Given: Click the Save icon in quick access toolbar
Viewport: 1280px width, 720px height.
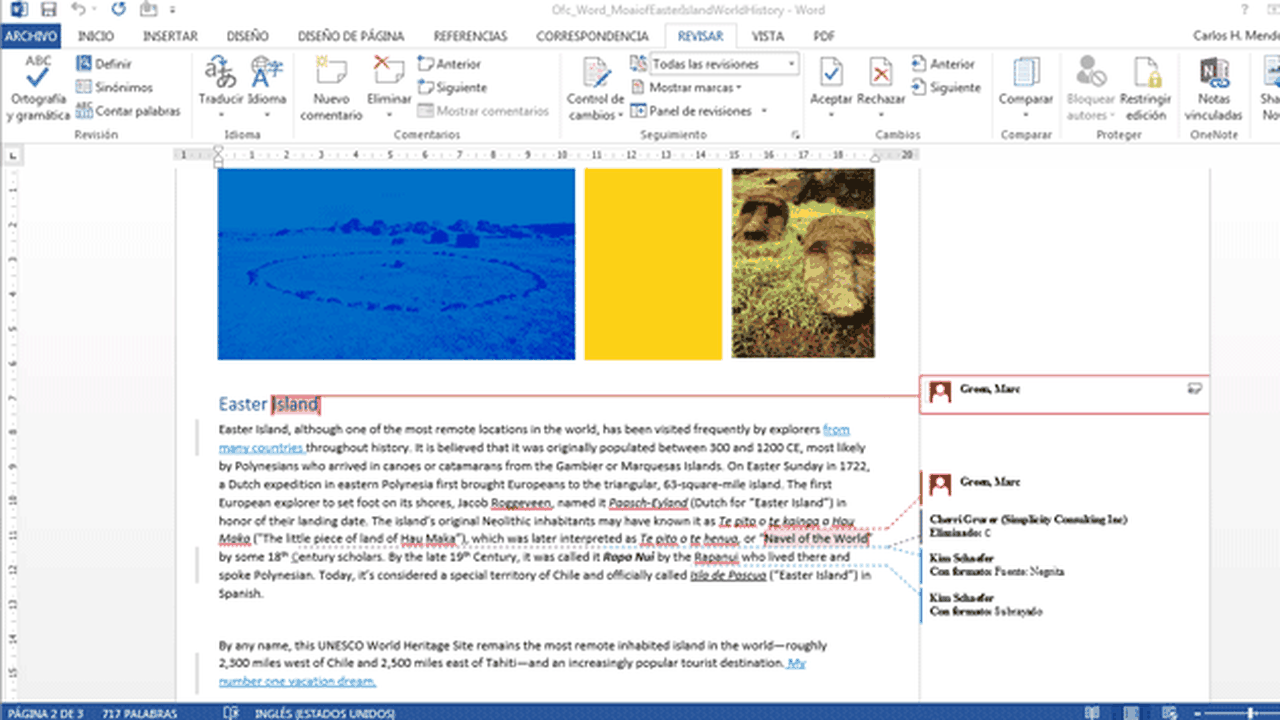Looking at the screenshot, I should (49, 11).
